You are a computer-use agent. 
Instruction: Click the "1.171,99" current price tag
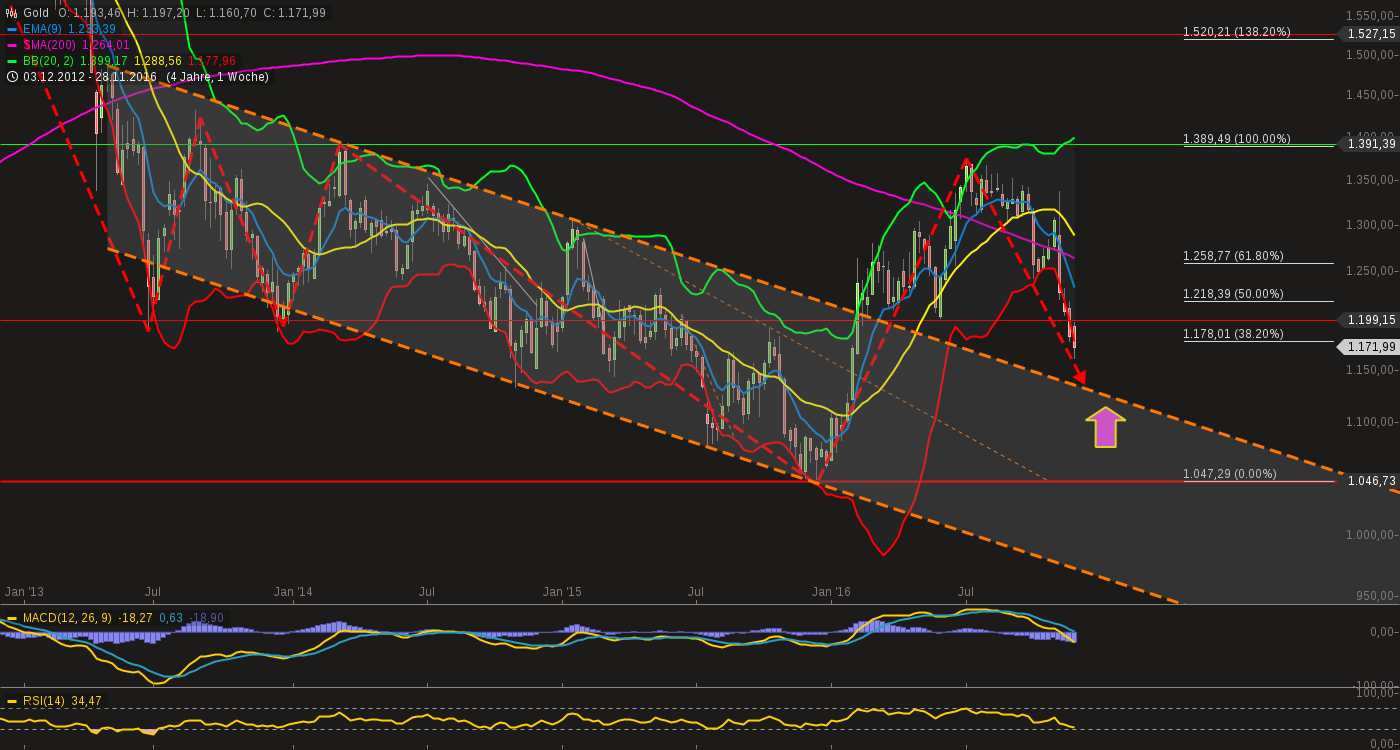pos(1373,347)
